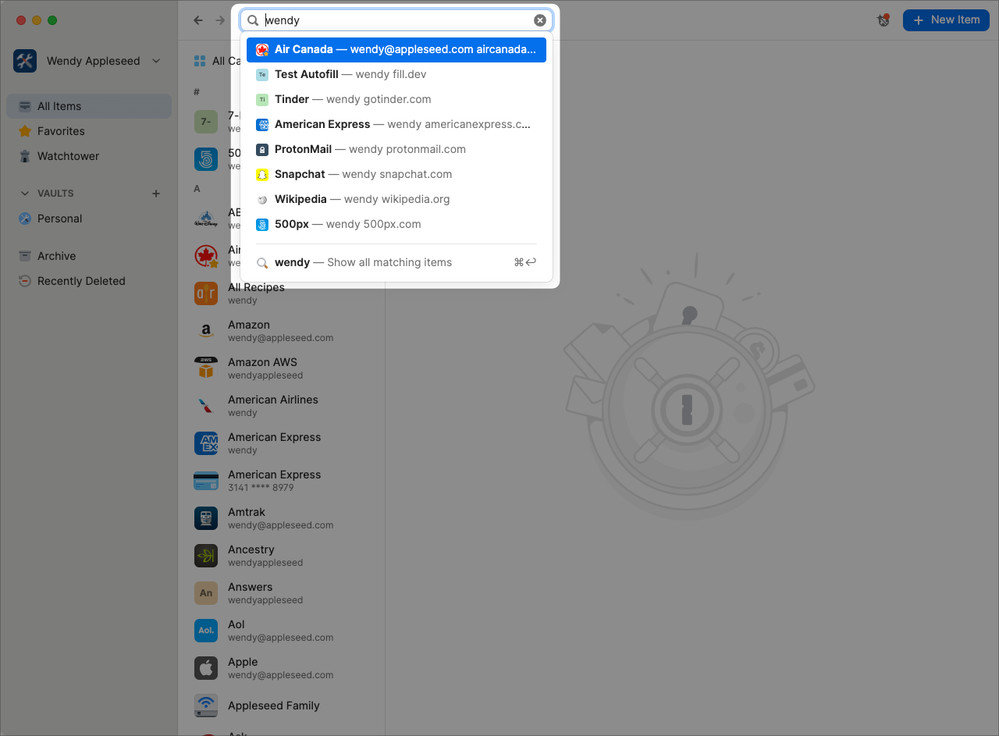Screen dimensions: 999x736
Task: Open the Recently Deleted section
Action: coord(81,281)
